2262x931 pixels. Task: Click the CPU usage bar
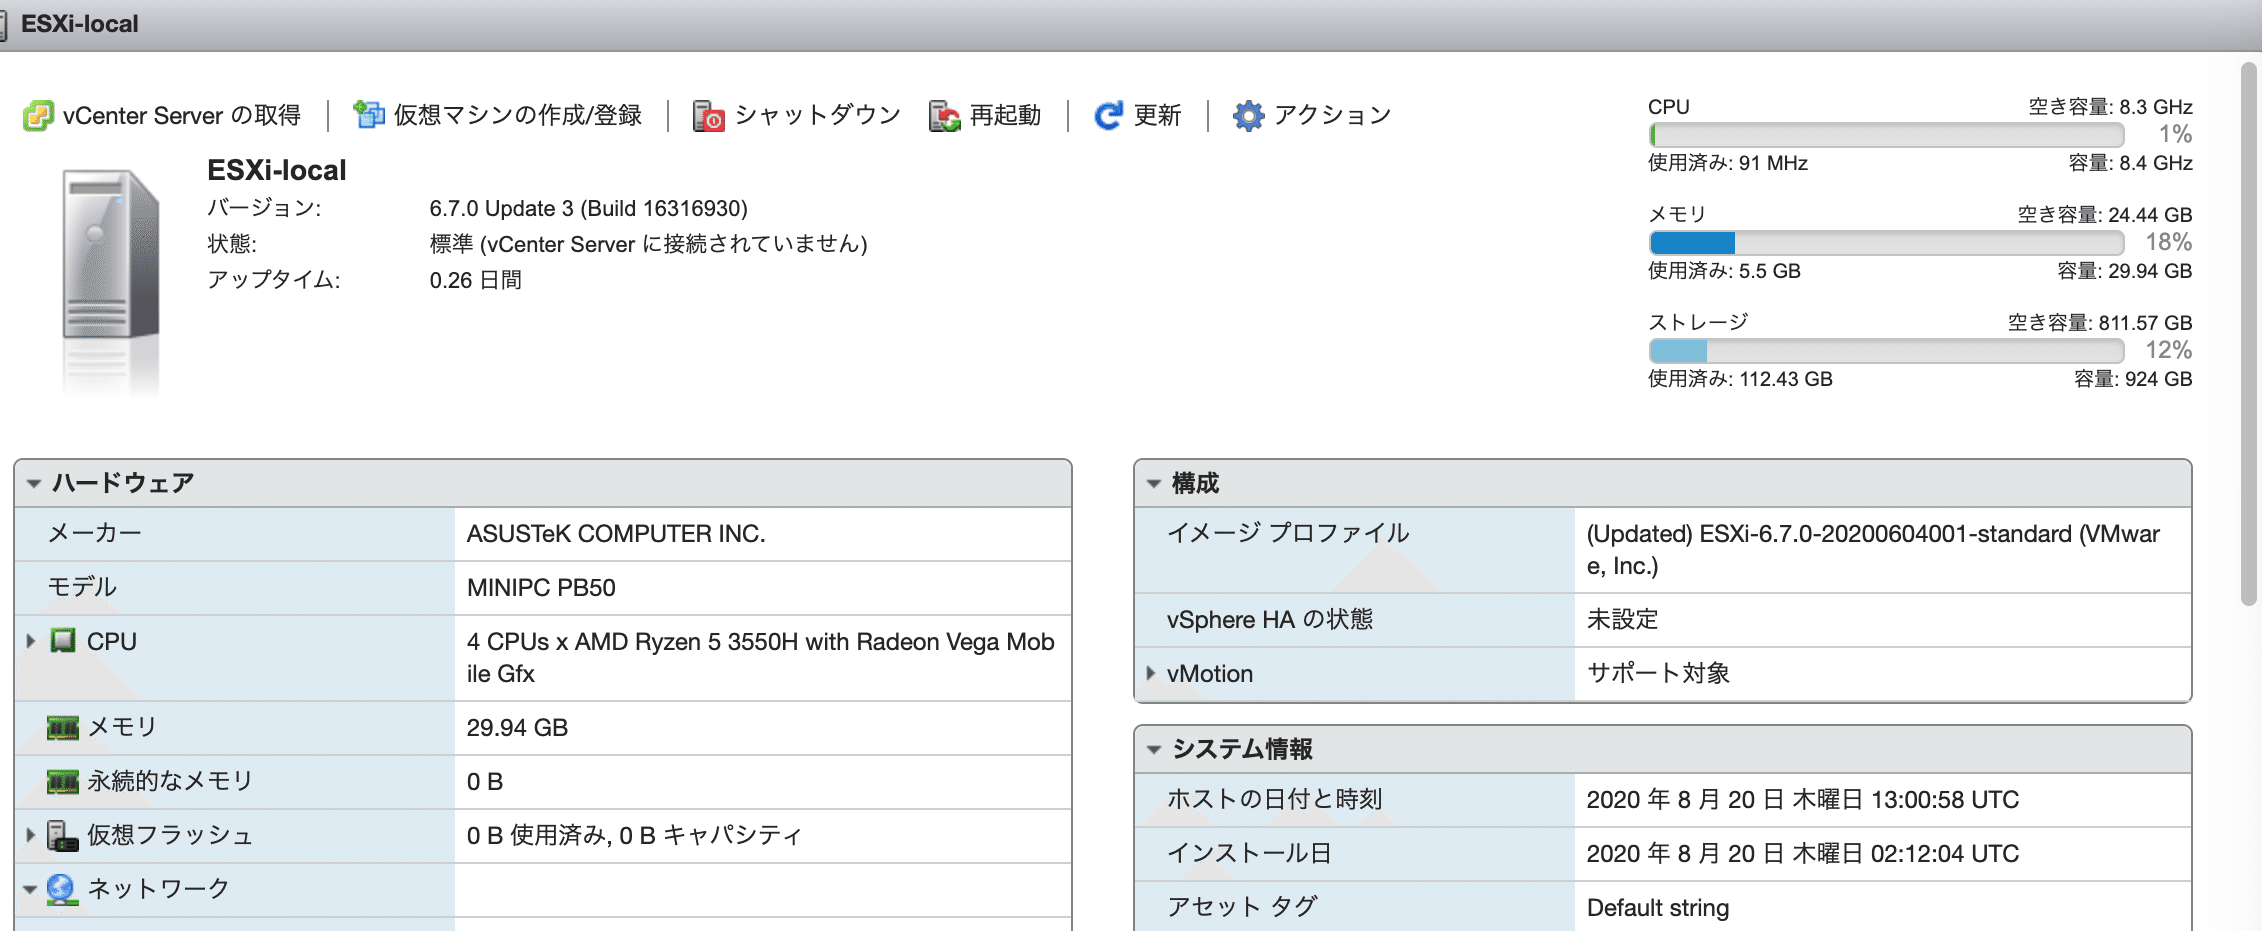(1886, 135)
